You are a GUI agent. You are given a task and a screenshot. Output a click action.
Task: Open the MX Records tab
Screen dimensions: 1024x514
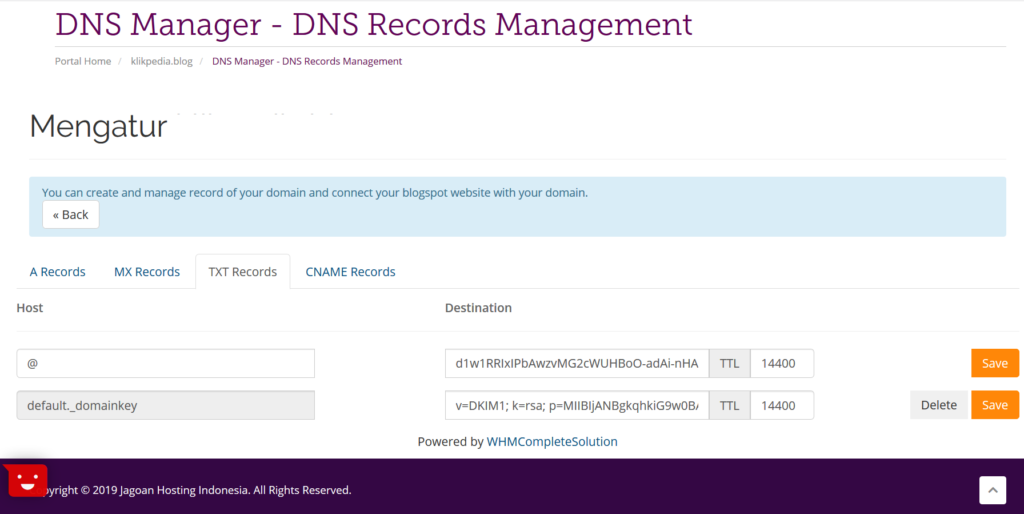click(147, 272)
